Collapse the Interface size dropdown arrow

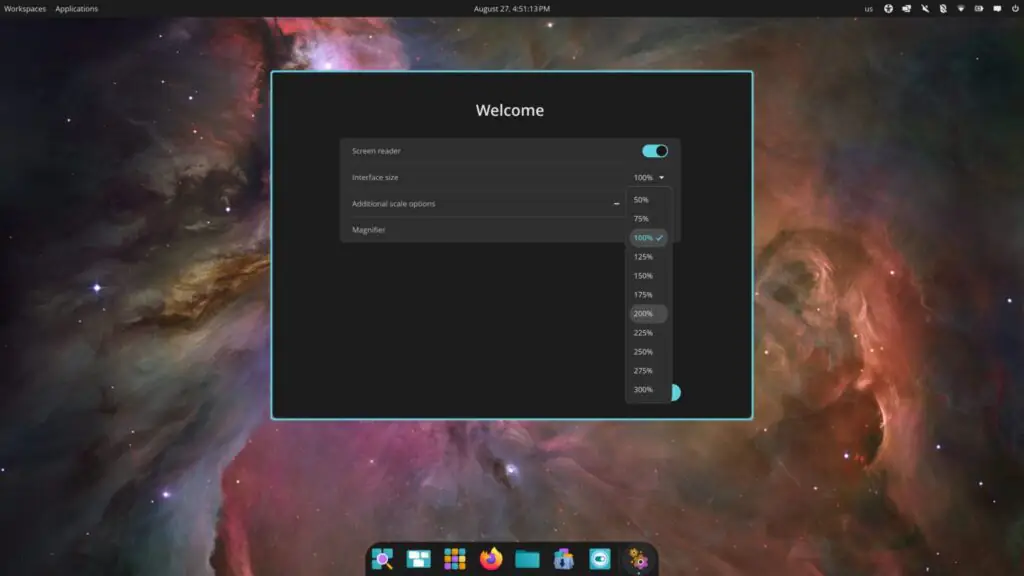coord(662,178)
